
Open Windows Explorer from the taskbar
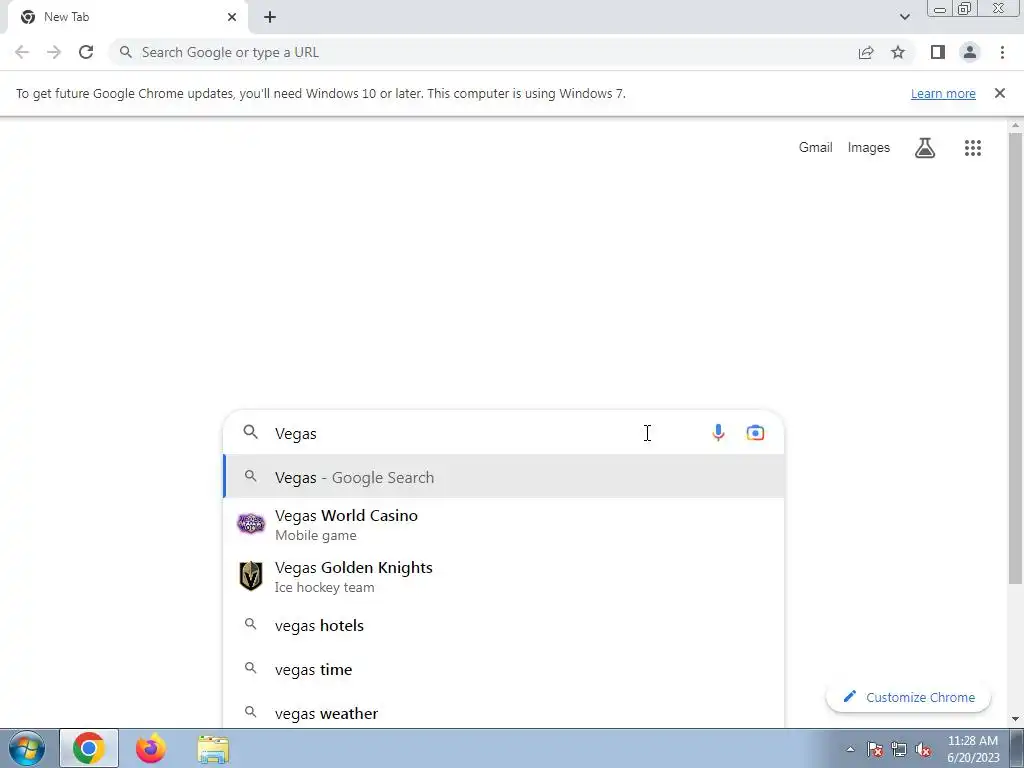pyautogui.click(x=214, y=750)
